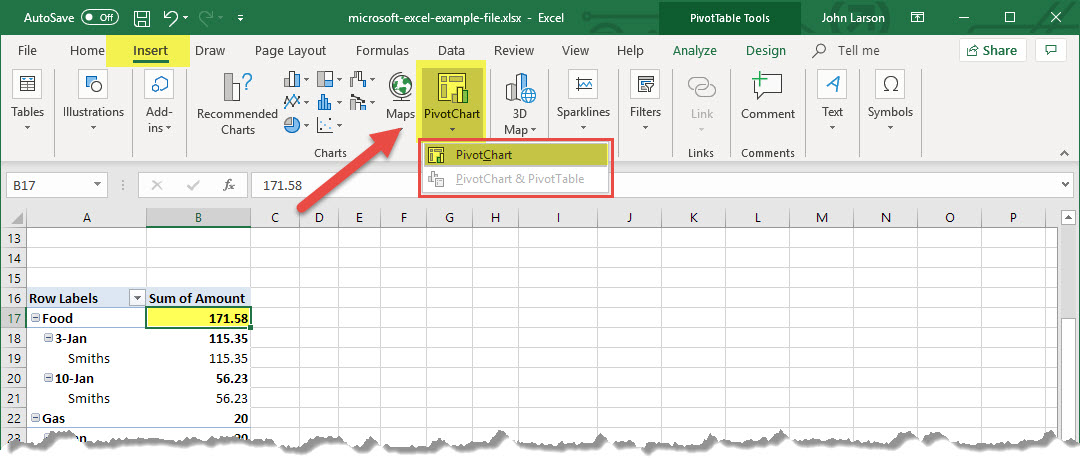Viewport: 1080px width, 458px height.
Task: Toggle the AutoSave switch
Action: pyautogui.click(x=99, y=18)
